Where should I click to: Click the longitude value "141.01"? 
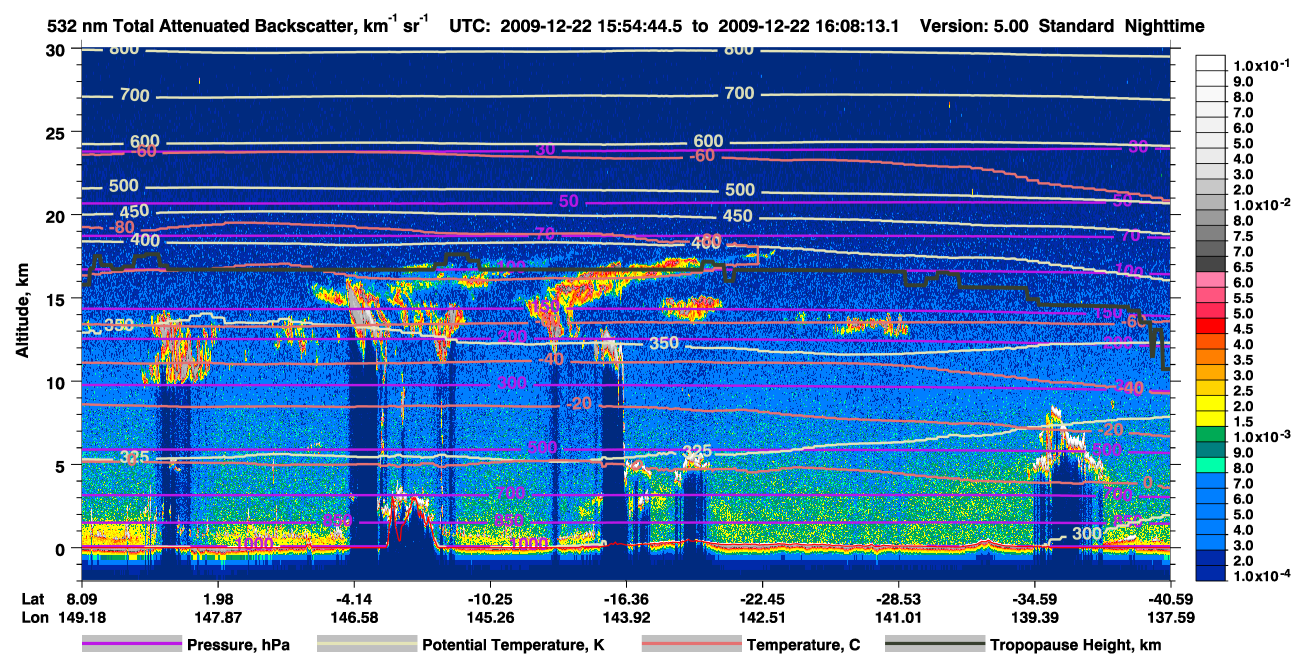point(898,617)
